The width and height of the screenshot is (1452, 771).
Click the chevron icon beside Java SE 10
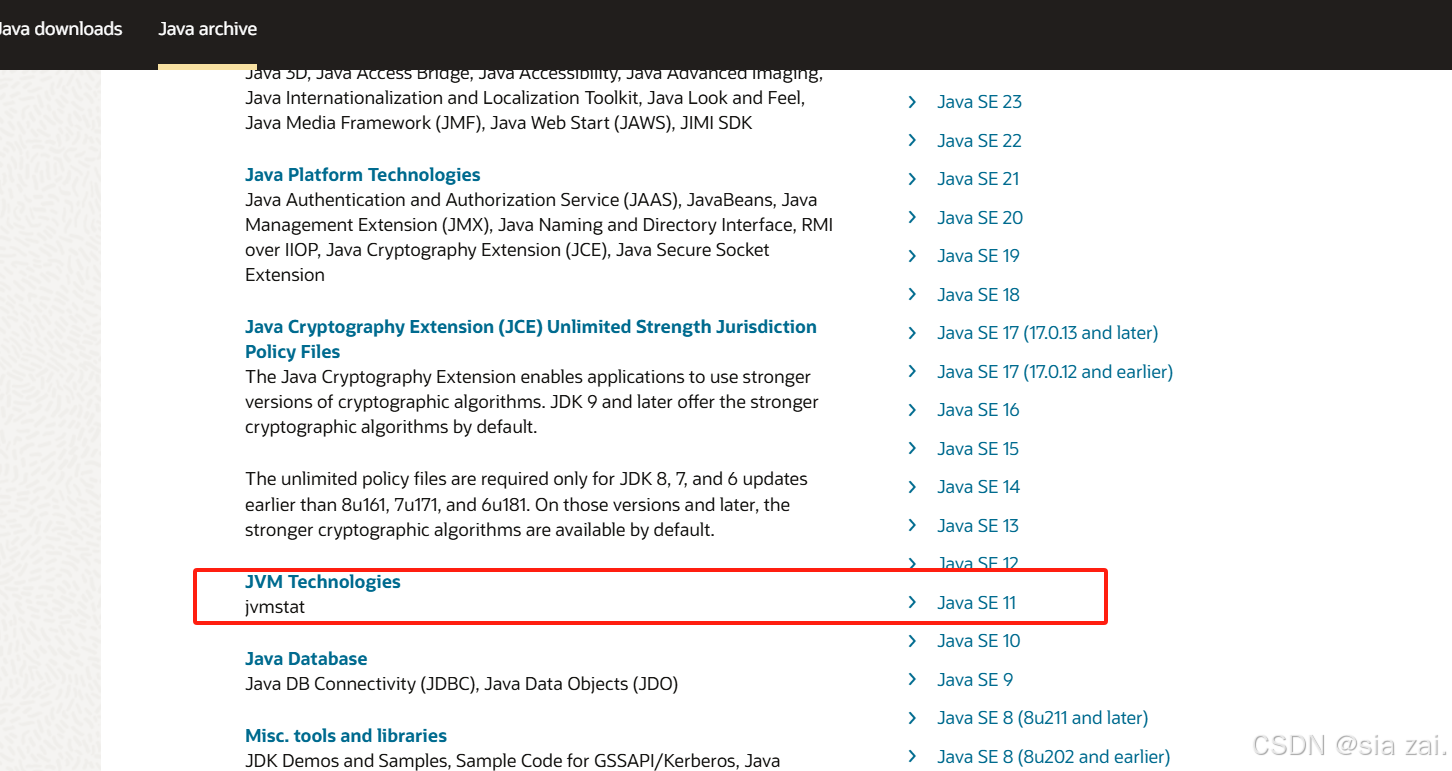point(911,640)
